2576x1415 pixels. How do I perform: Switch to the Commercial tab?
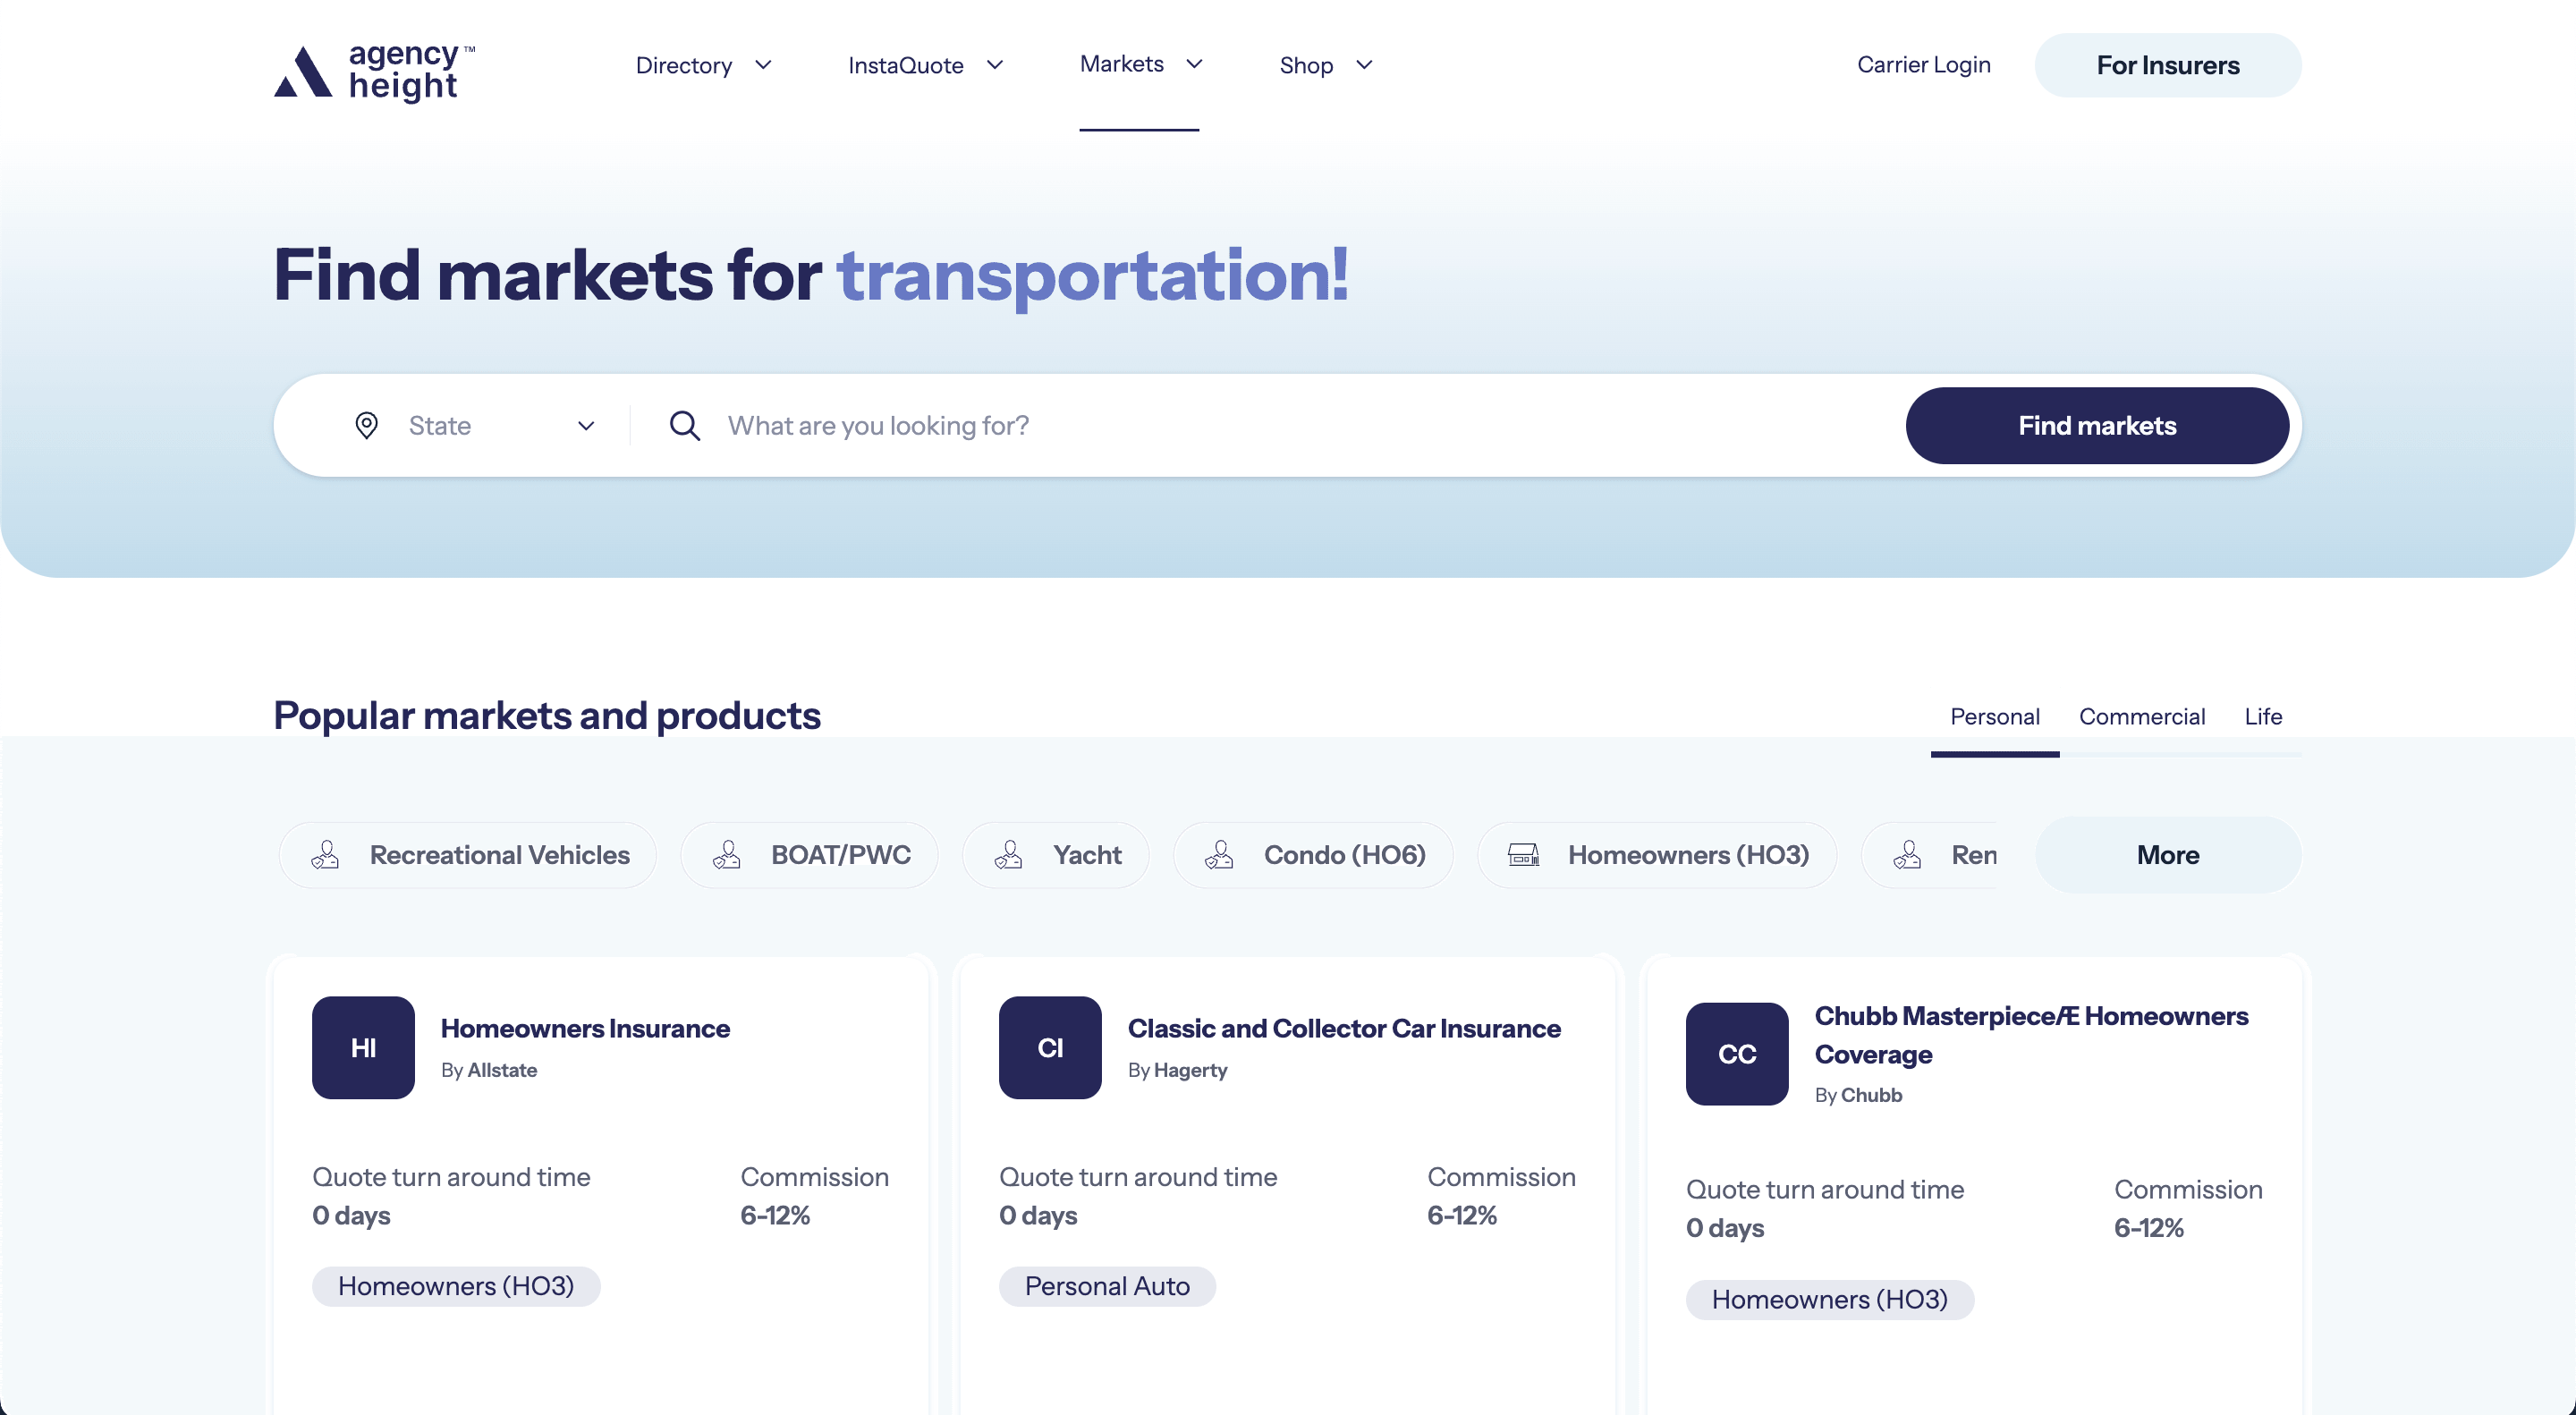(2142, 716)
